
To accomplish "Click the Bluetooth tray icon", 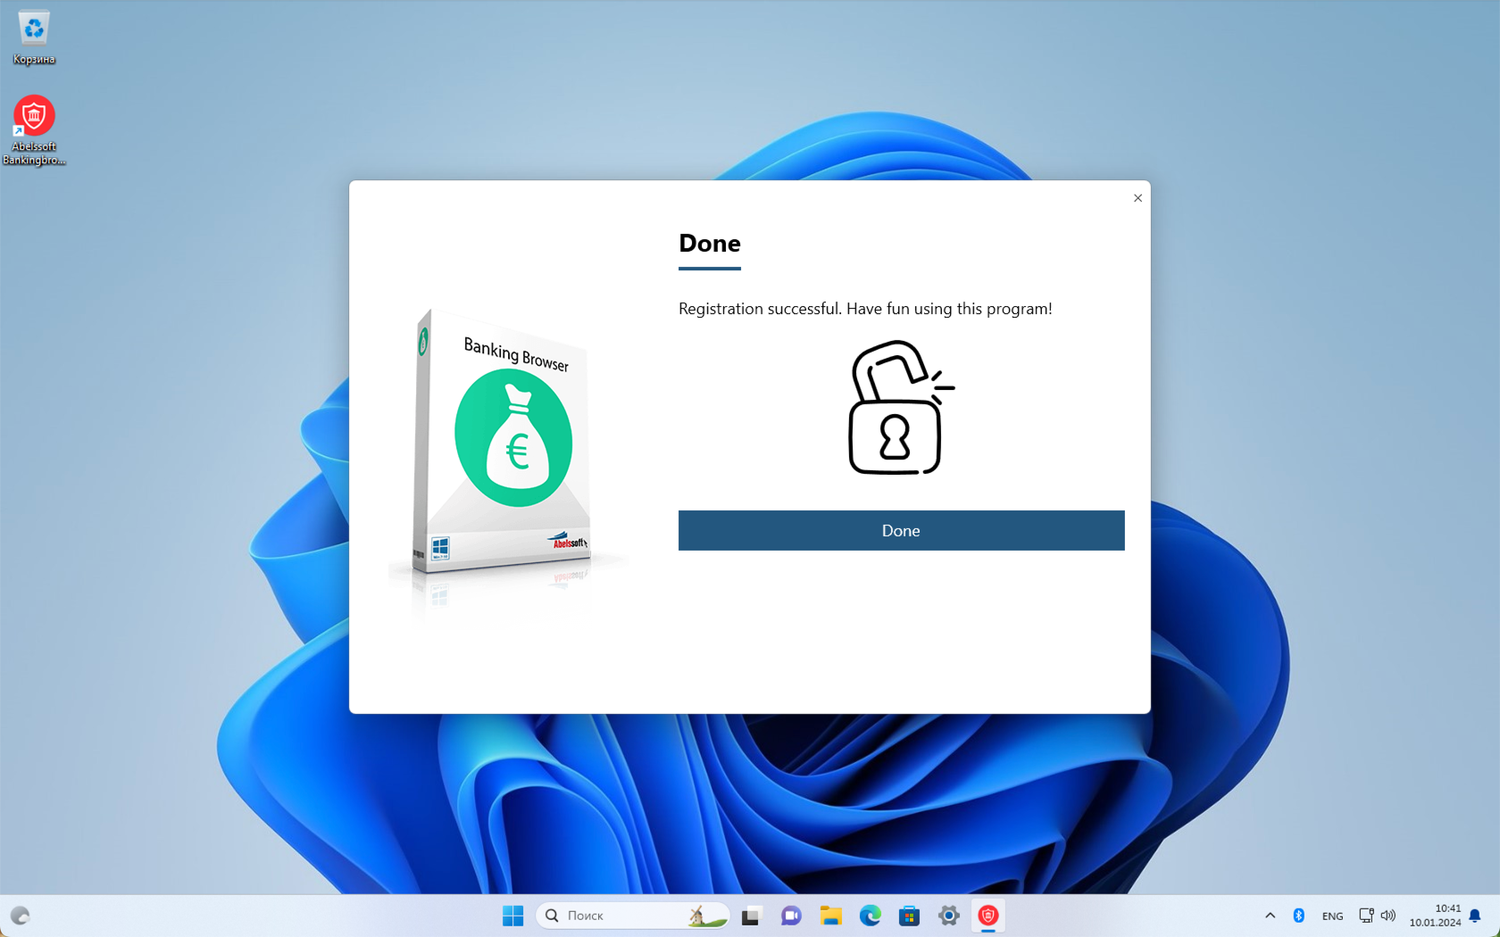I will [x=1299, y=915].
